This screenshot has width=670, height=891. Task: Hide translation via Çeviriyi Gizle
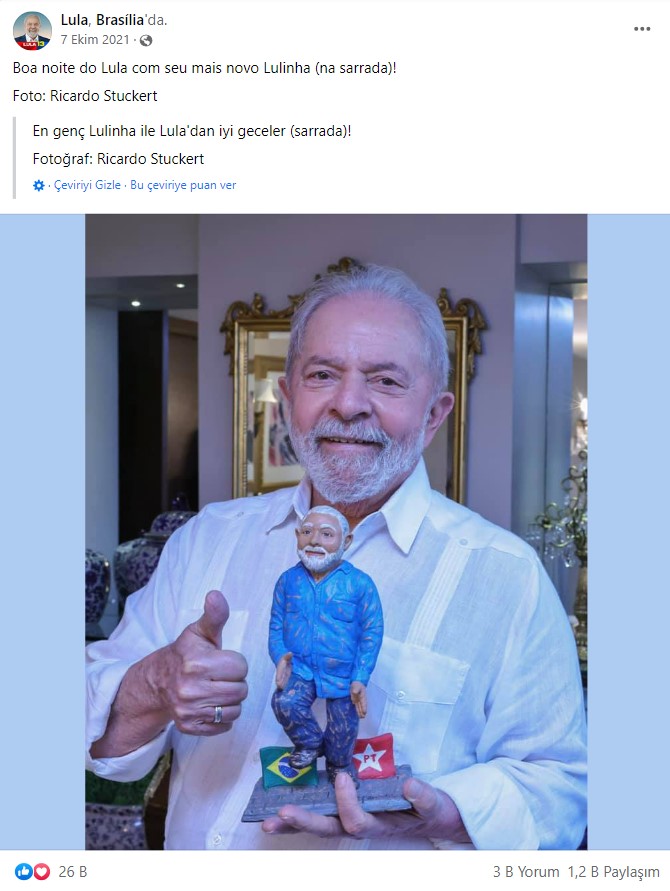click(x=87, y=185)
